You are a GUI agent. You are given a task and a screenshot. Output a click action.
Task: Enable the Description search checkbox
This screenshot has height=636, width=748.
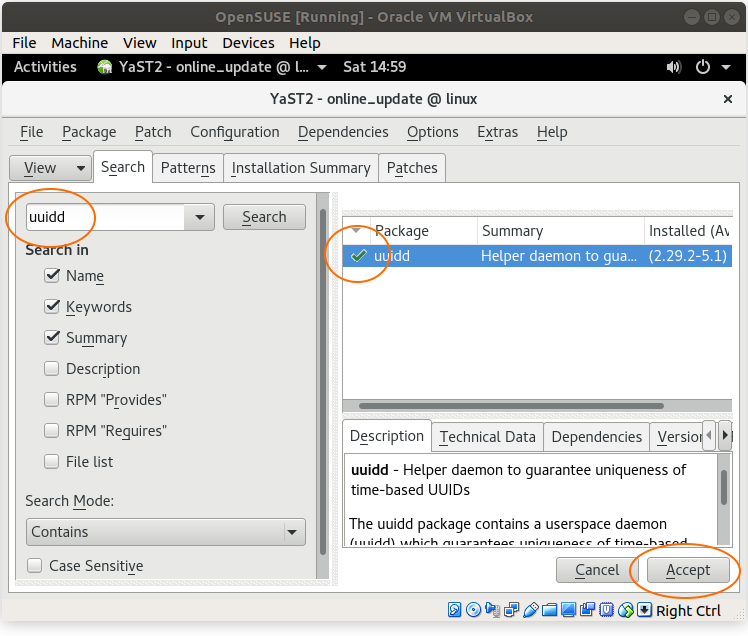coord(52,368)
